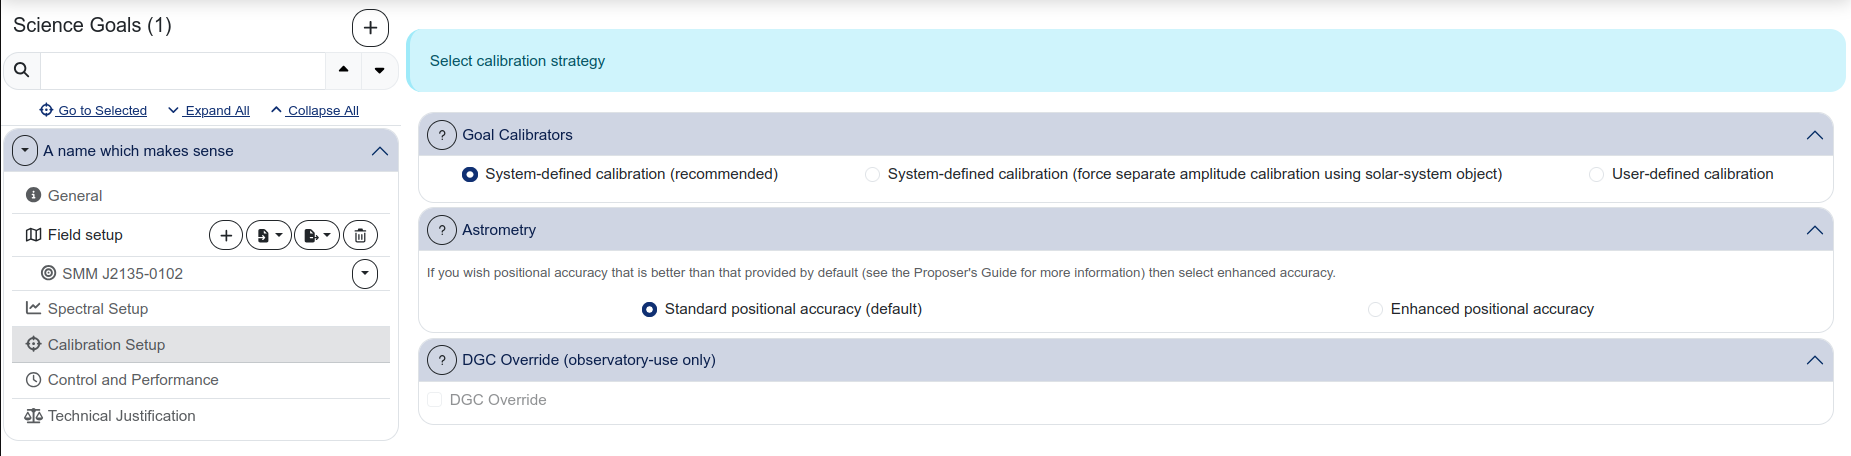Jump to previous search result arrow
This screenshot has height=456, width=1851.
tap(343, 70)
